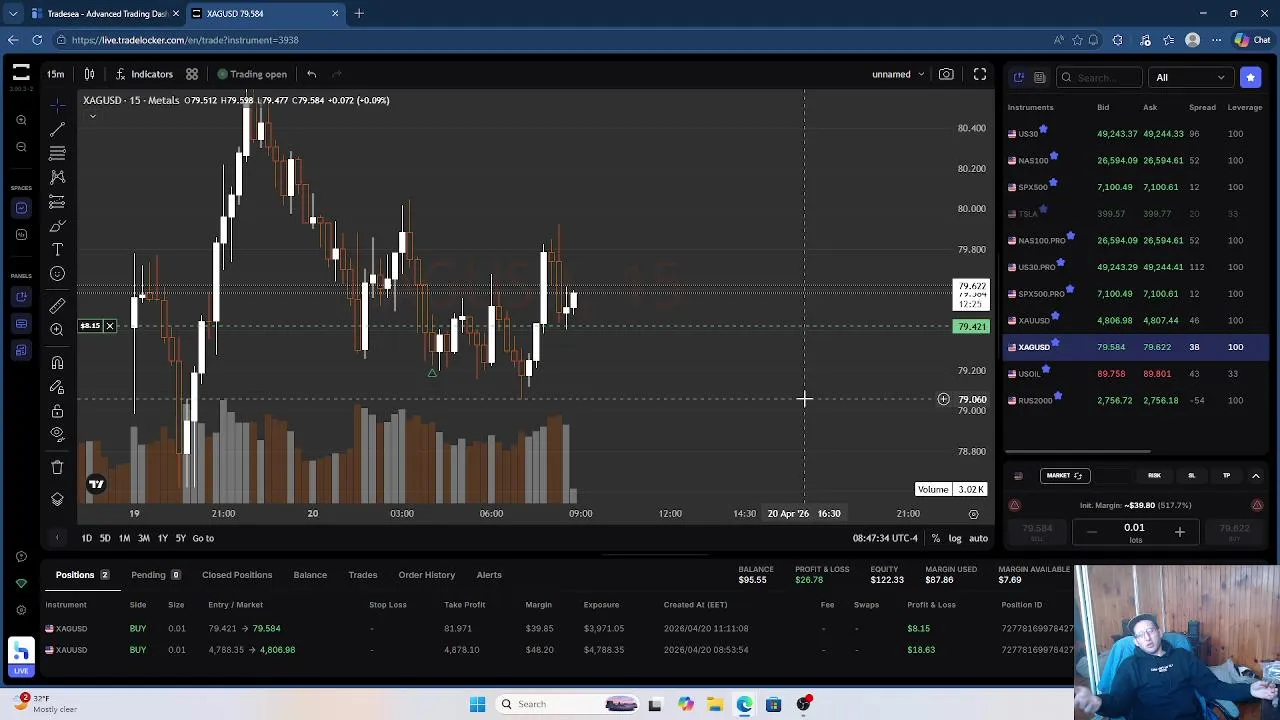Toggle percent scale on price axis
This screenshot has width=1280, height=720.
[x=936, y=538]
